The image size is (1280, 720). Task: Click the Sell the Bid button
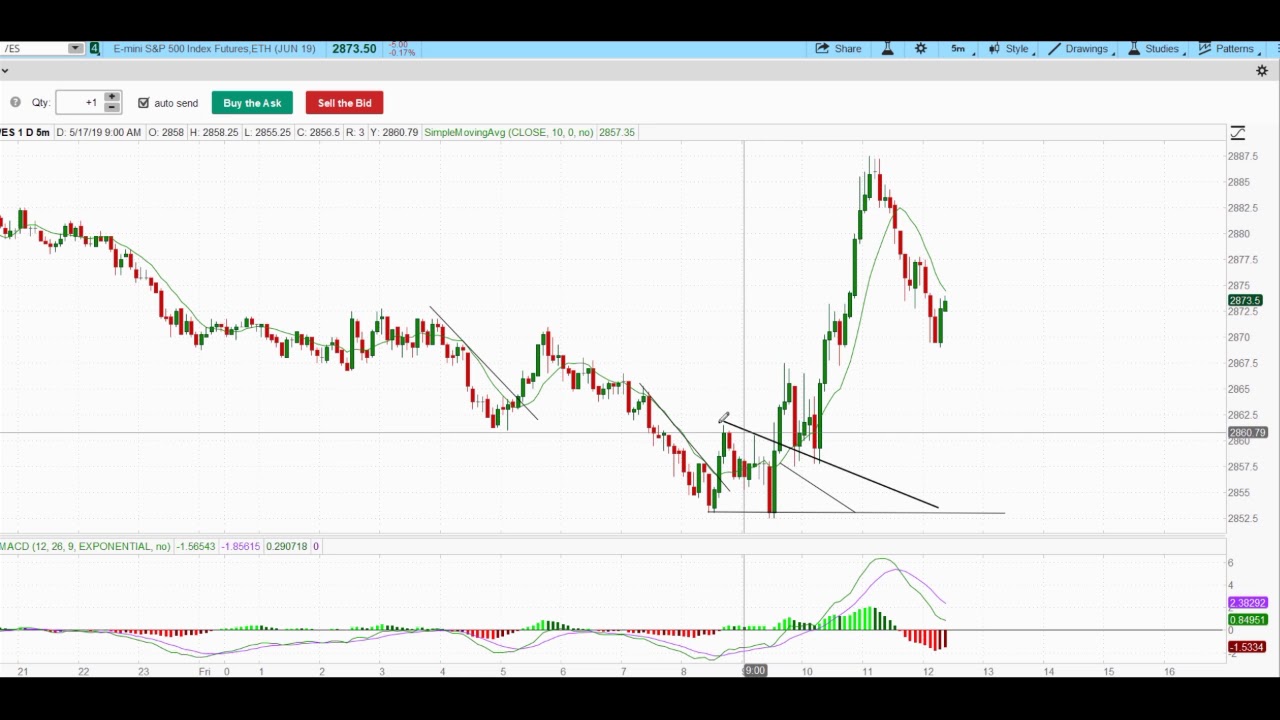coord(344,103)
